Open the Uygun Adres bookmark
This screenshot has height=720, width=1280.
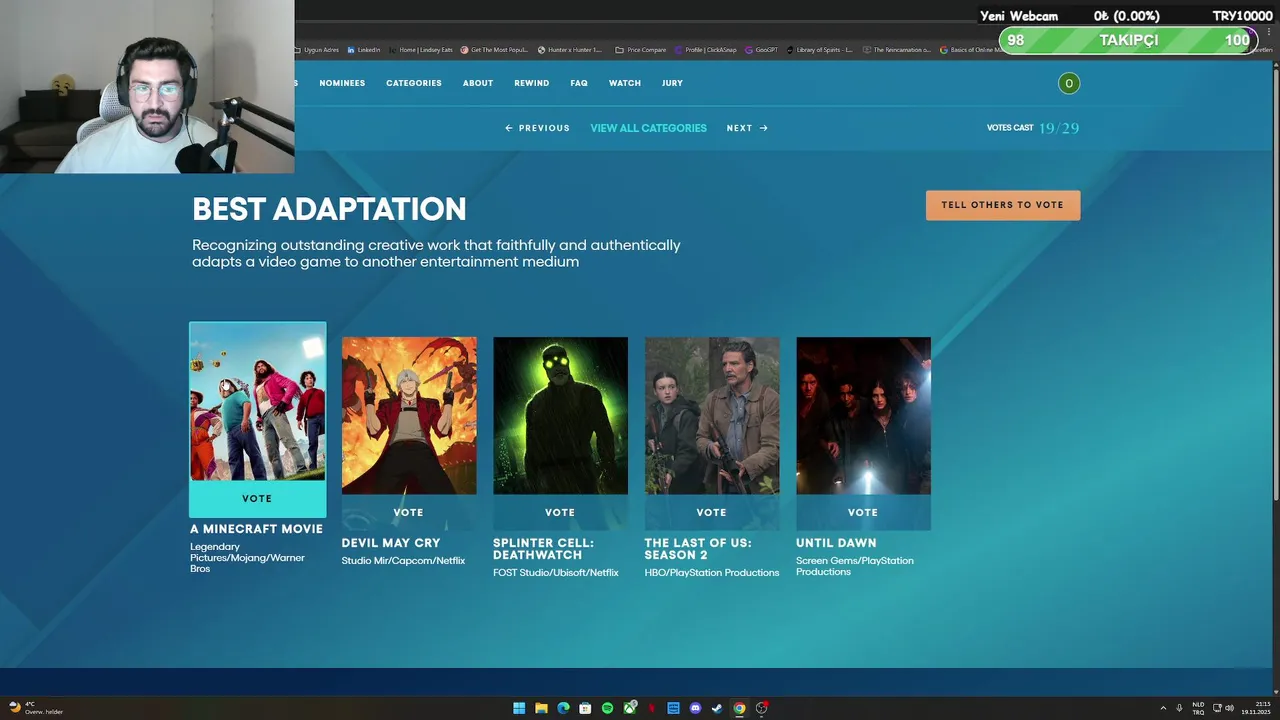click(318, 50)
